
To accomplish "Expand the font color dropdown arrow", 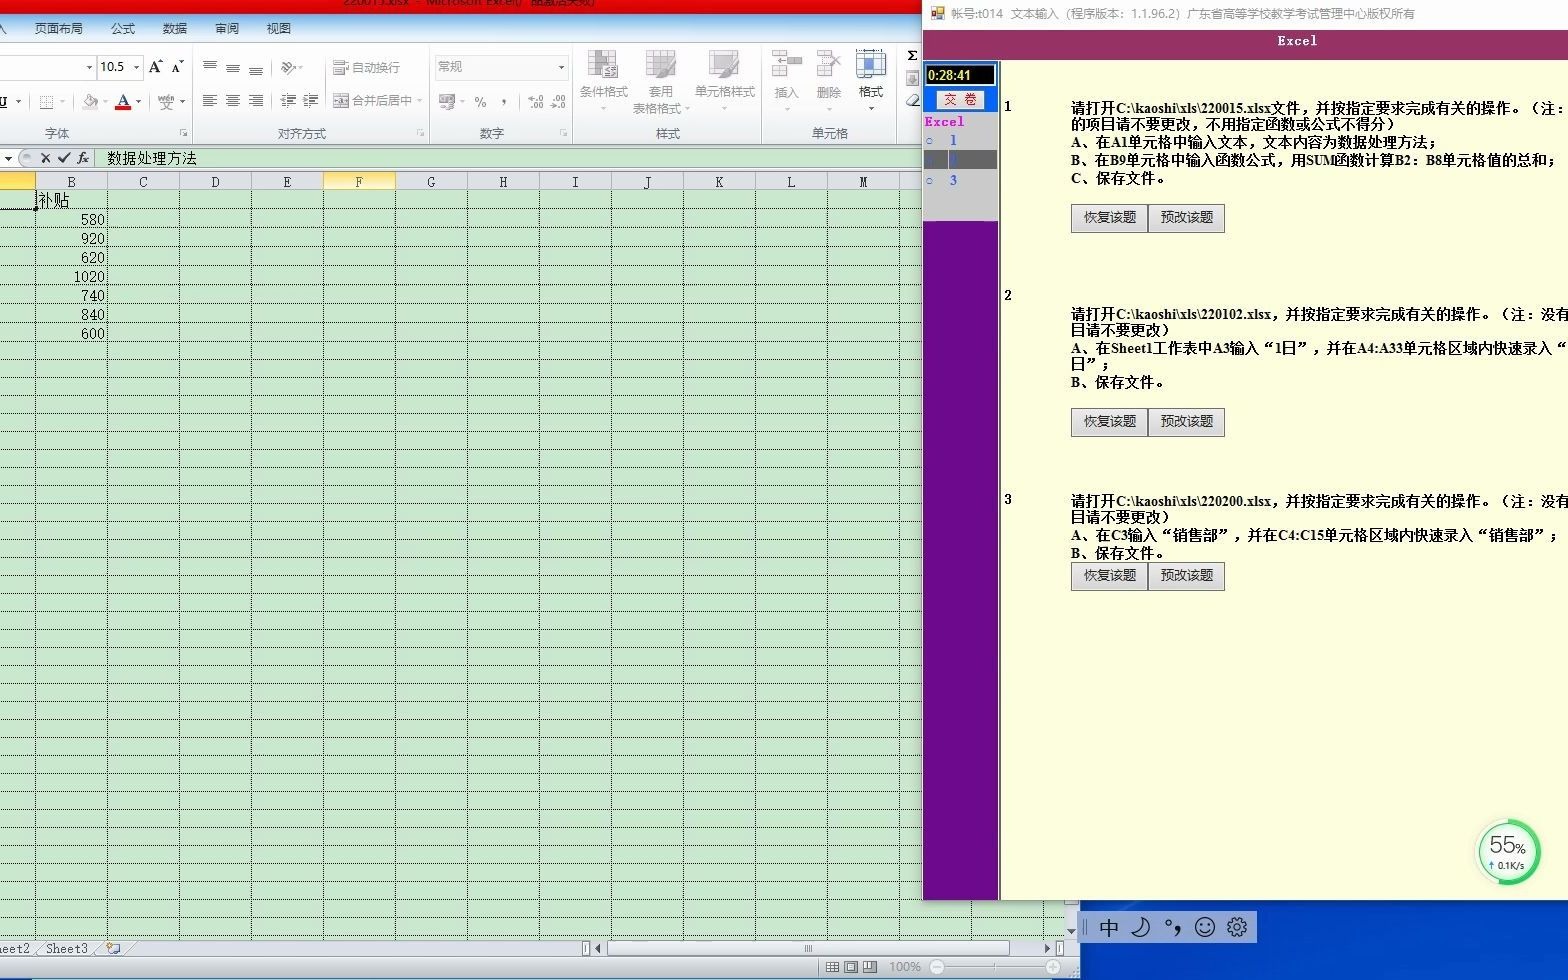I will pos(138,101).
